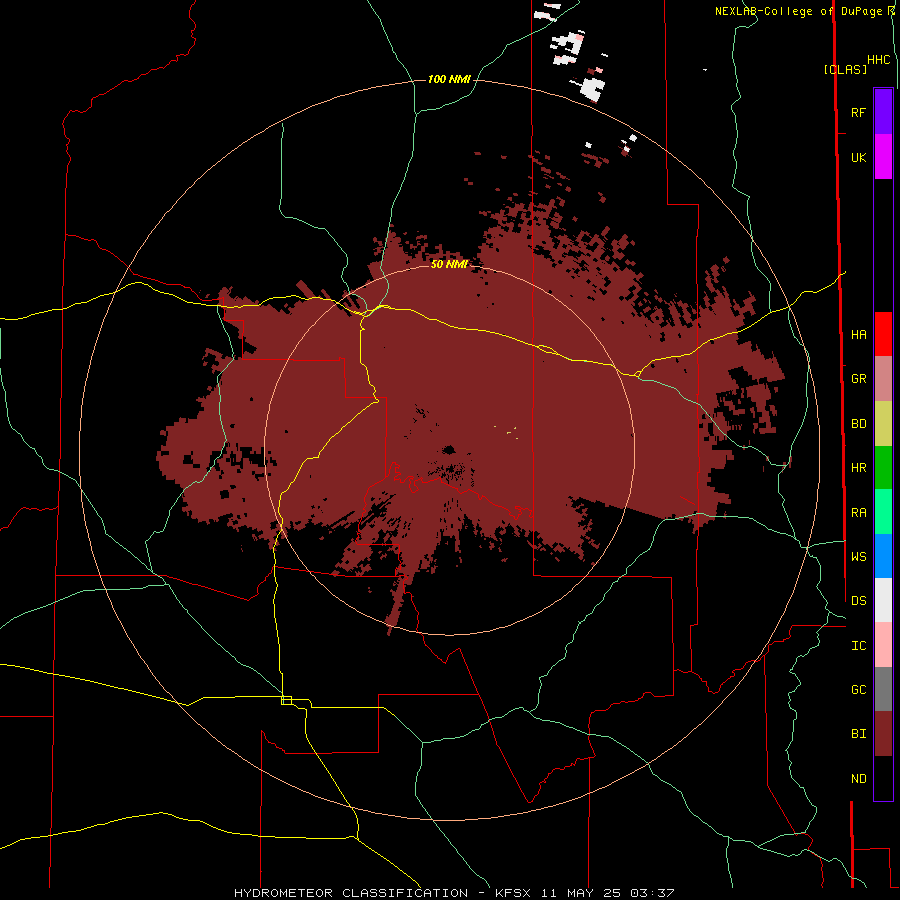Screen dimensions: 900x900
Task: Click the GC legend label
Action: tap(858, 689)
